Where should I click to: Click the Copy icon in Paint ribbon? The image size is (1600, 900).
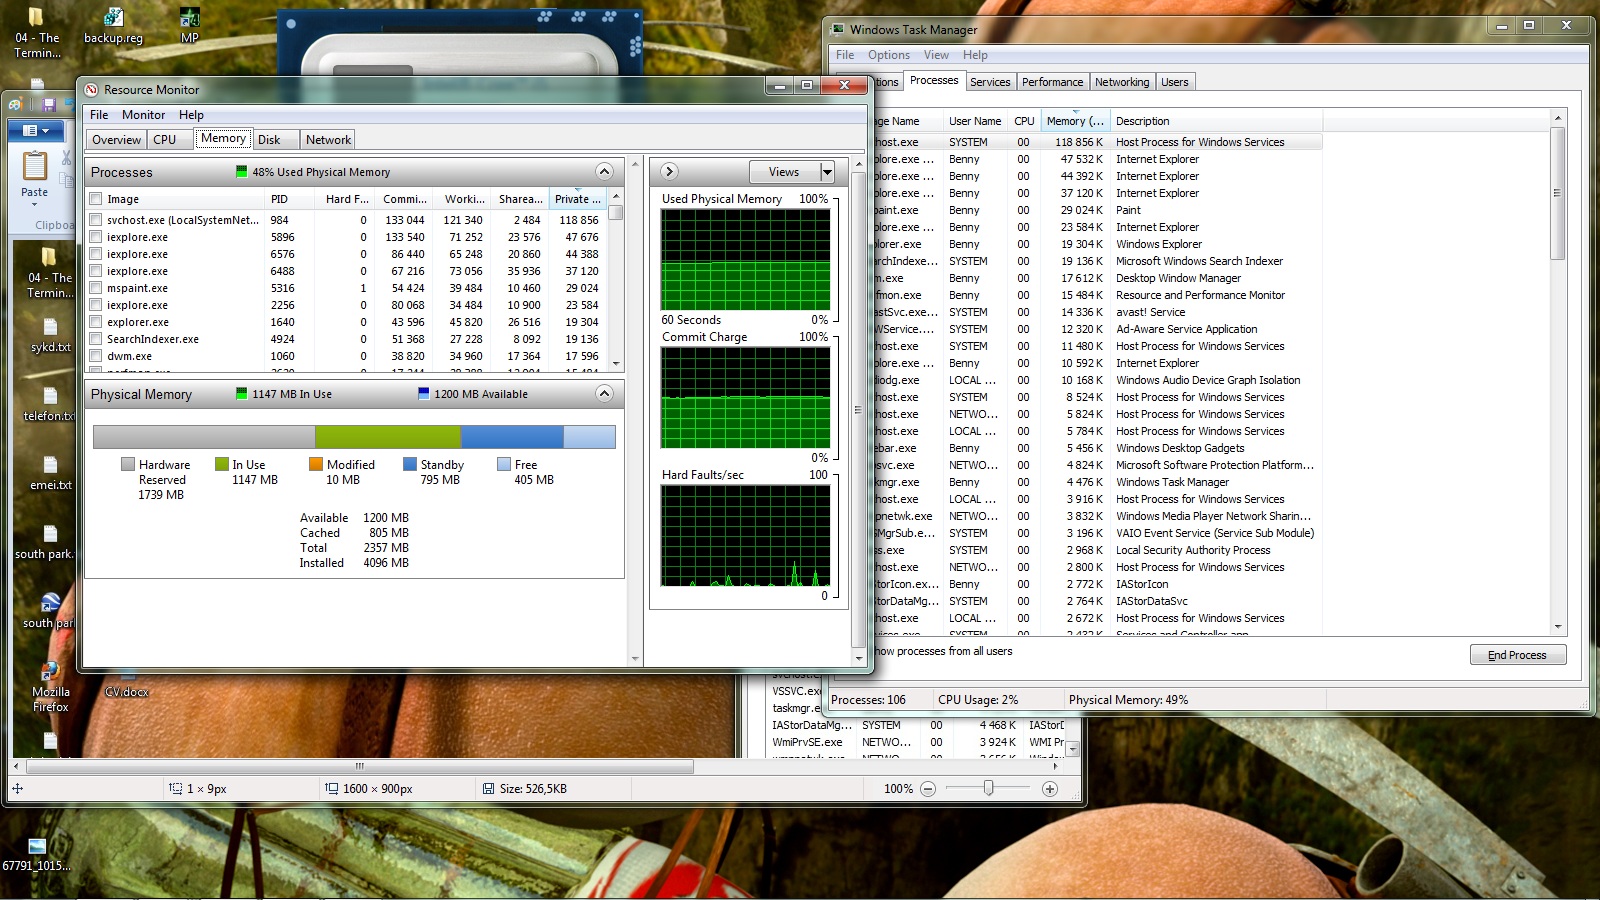[67, 180]
